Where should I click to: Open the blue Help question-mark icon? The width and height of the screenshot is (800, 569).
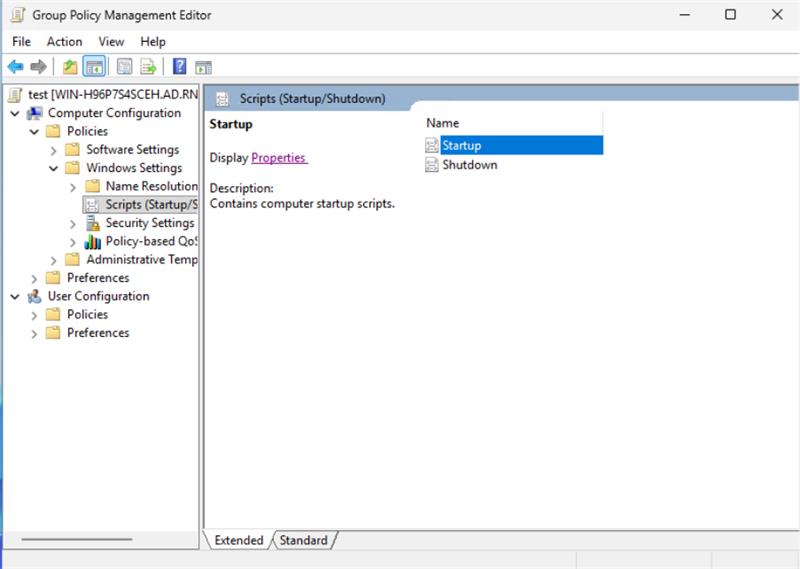(179, 67)
